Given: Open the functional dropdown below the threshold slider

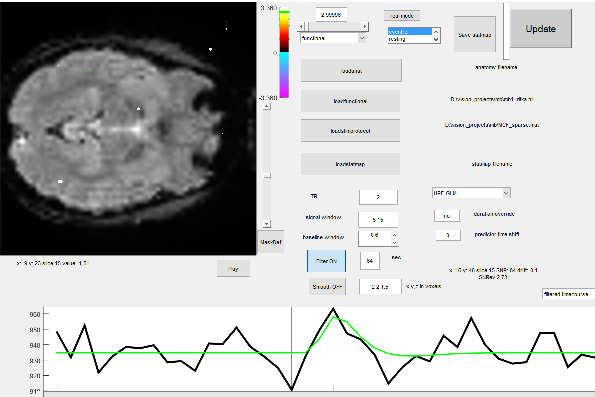Looking at the screenshot, I should click(333, 38).
